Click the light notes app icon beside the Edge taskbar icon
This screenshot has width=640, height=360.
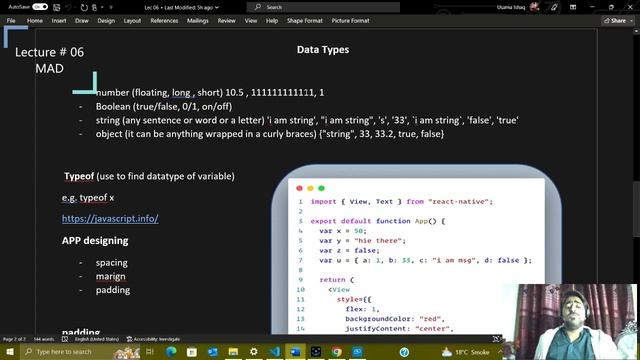click(192, 351)
